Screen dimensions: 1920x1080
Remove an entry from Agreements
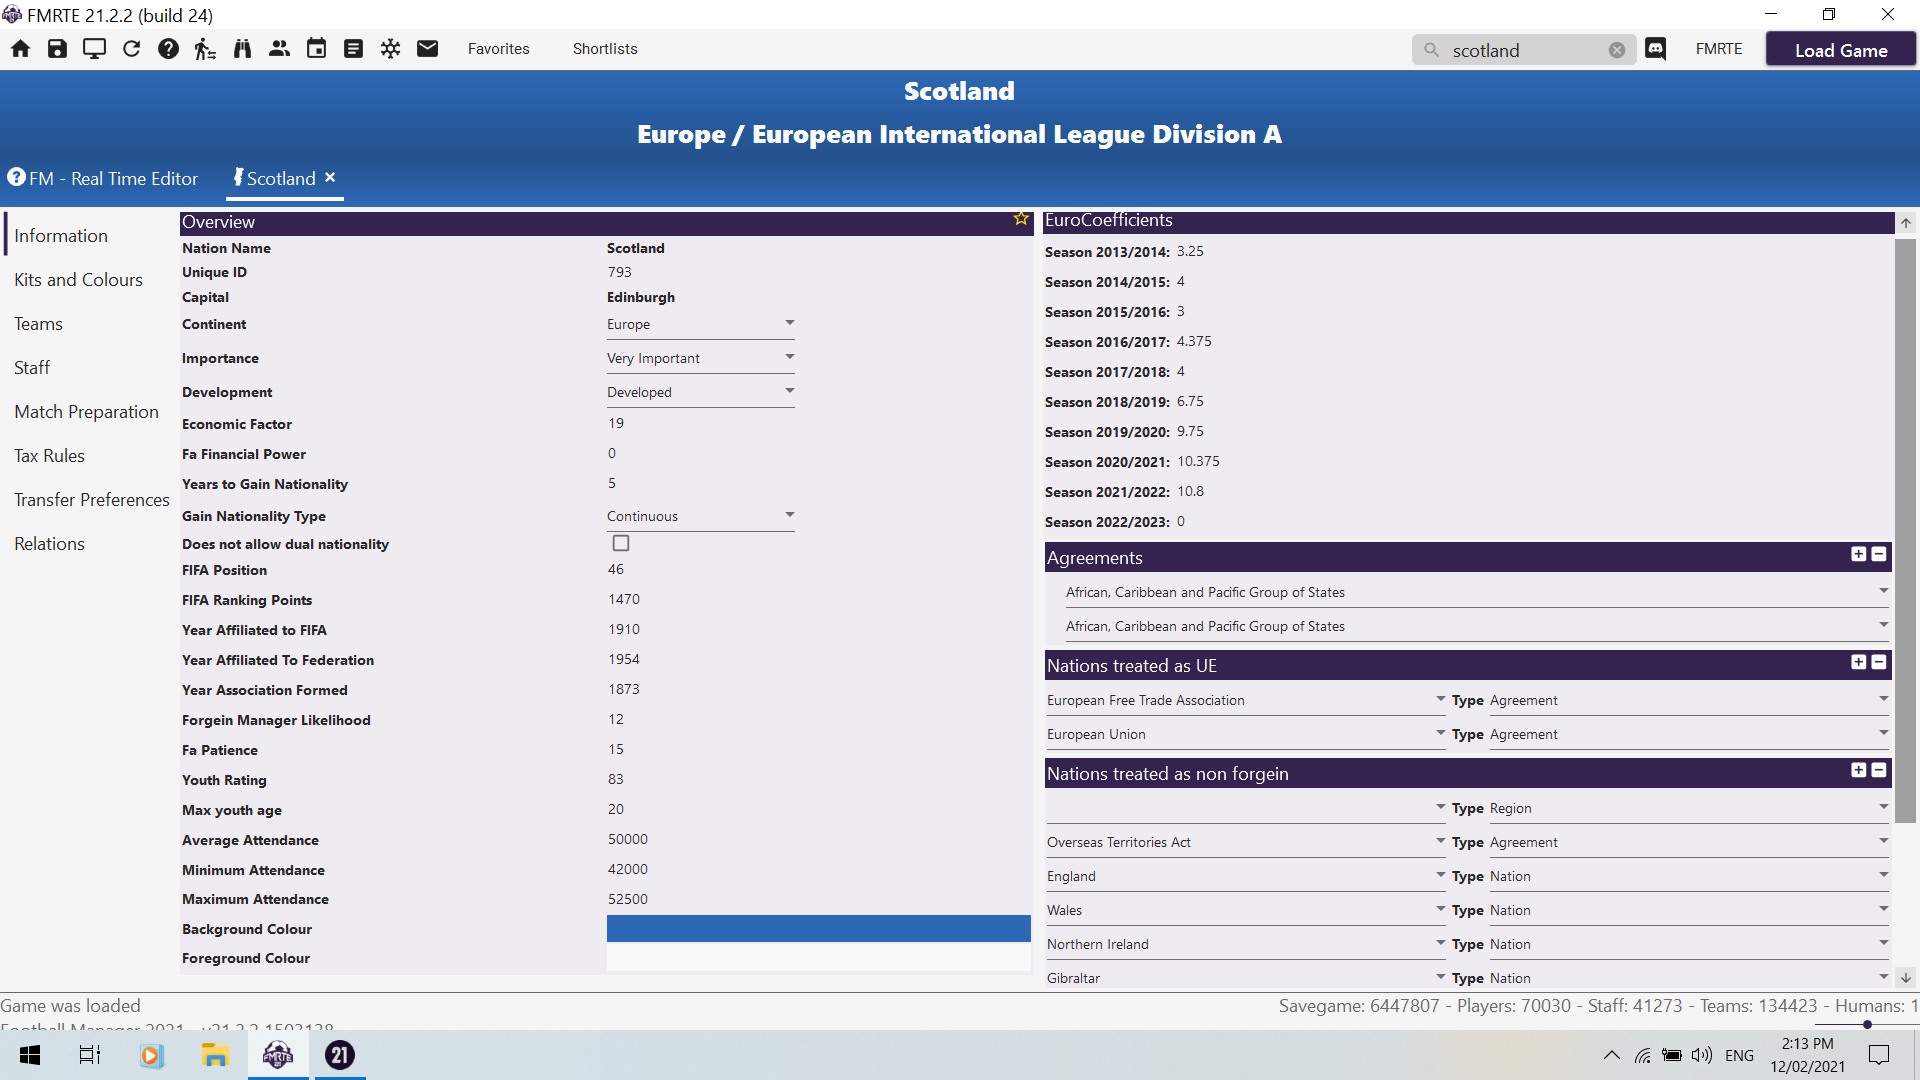coord(1879,554)
